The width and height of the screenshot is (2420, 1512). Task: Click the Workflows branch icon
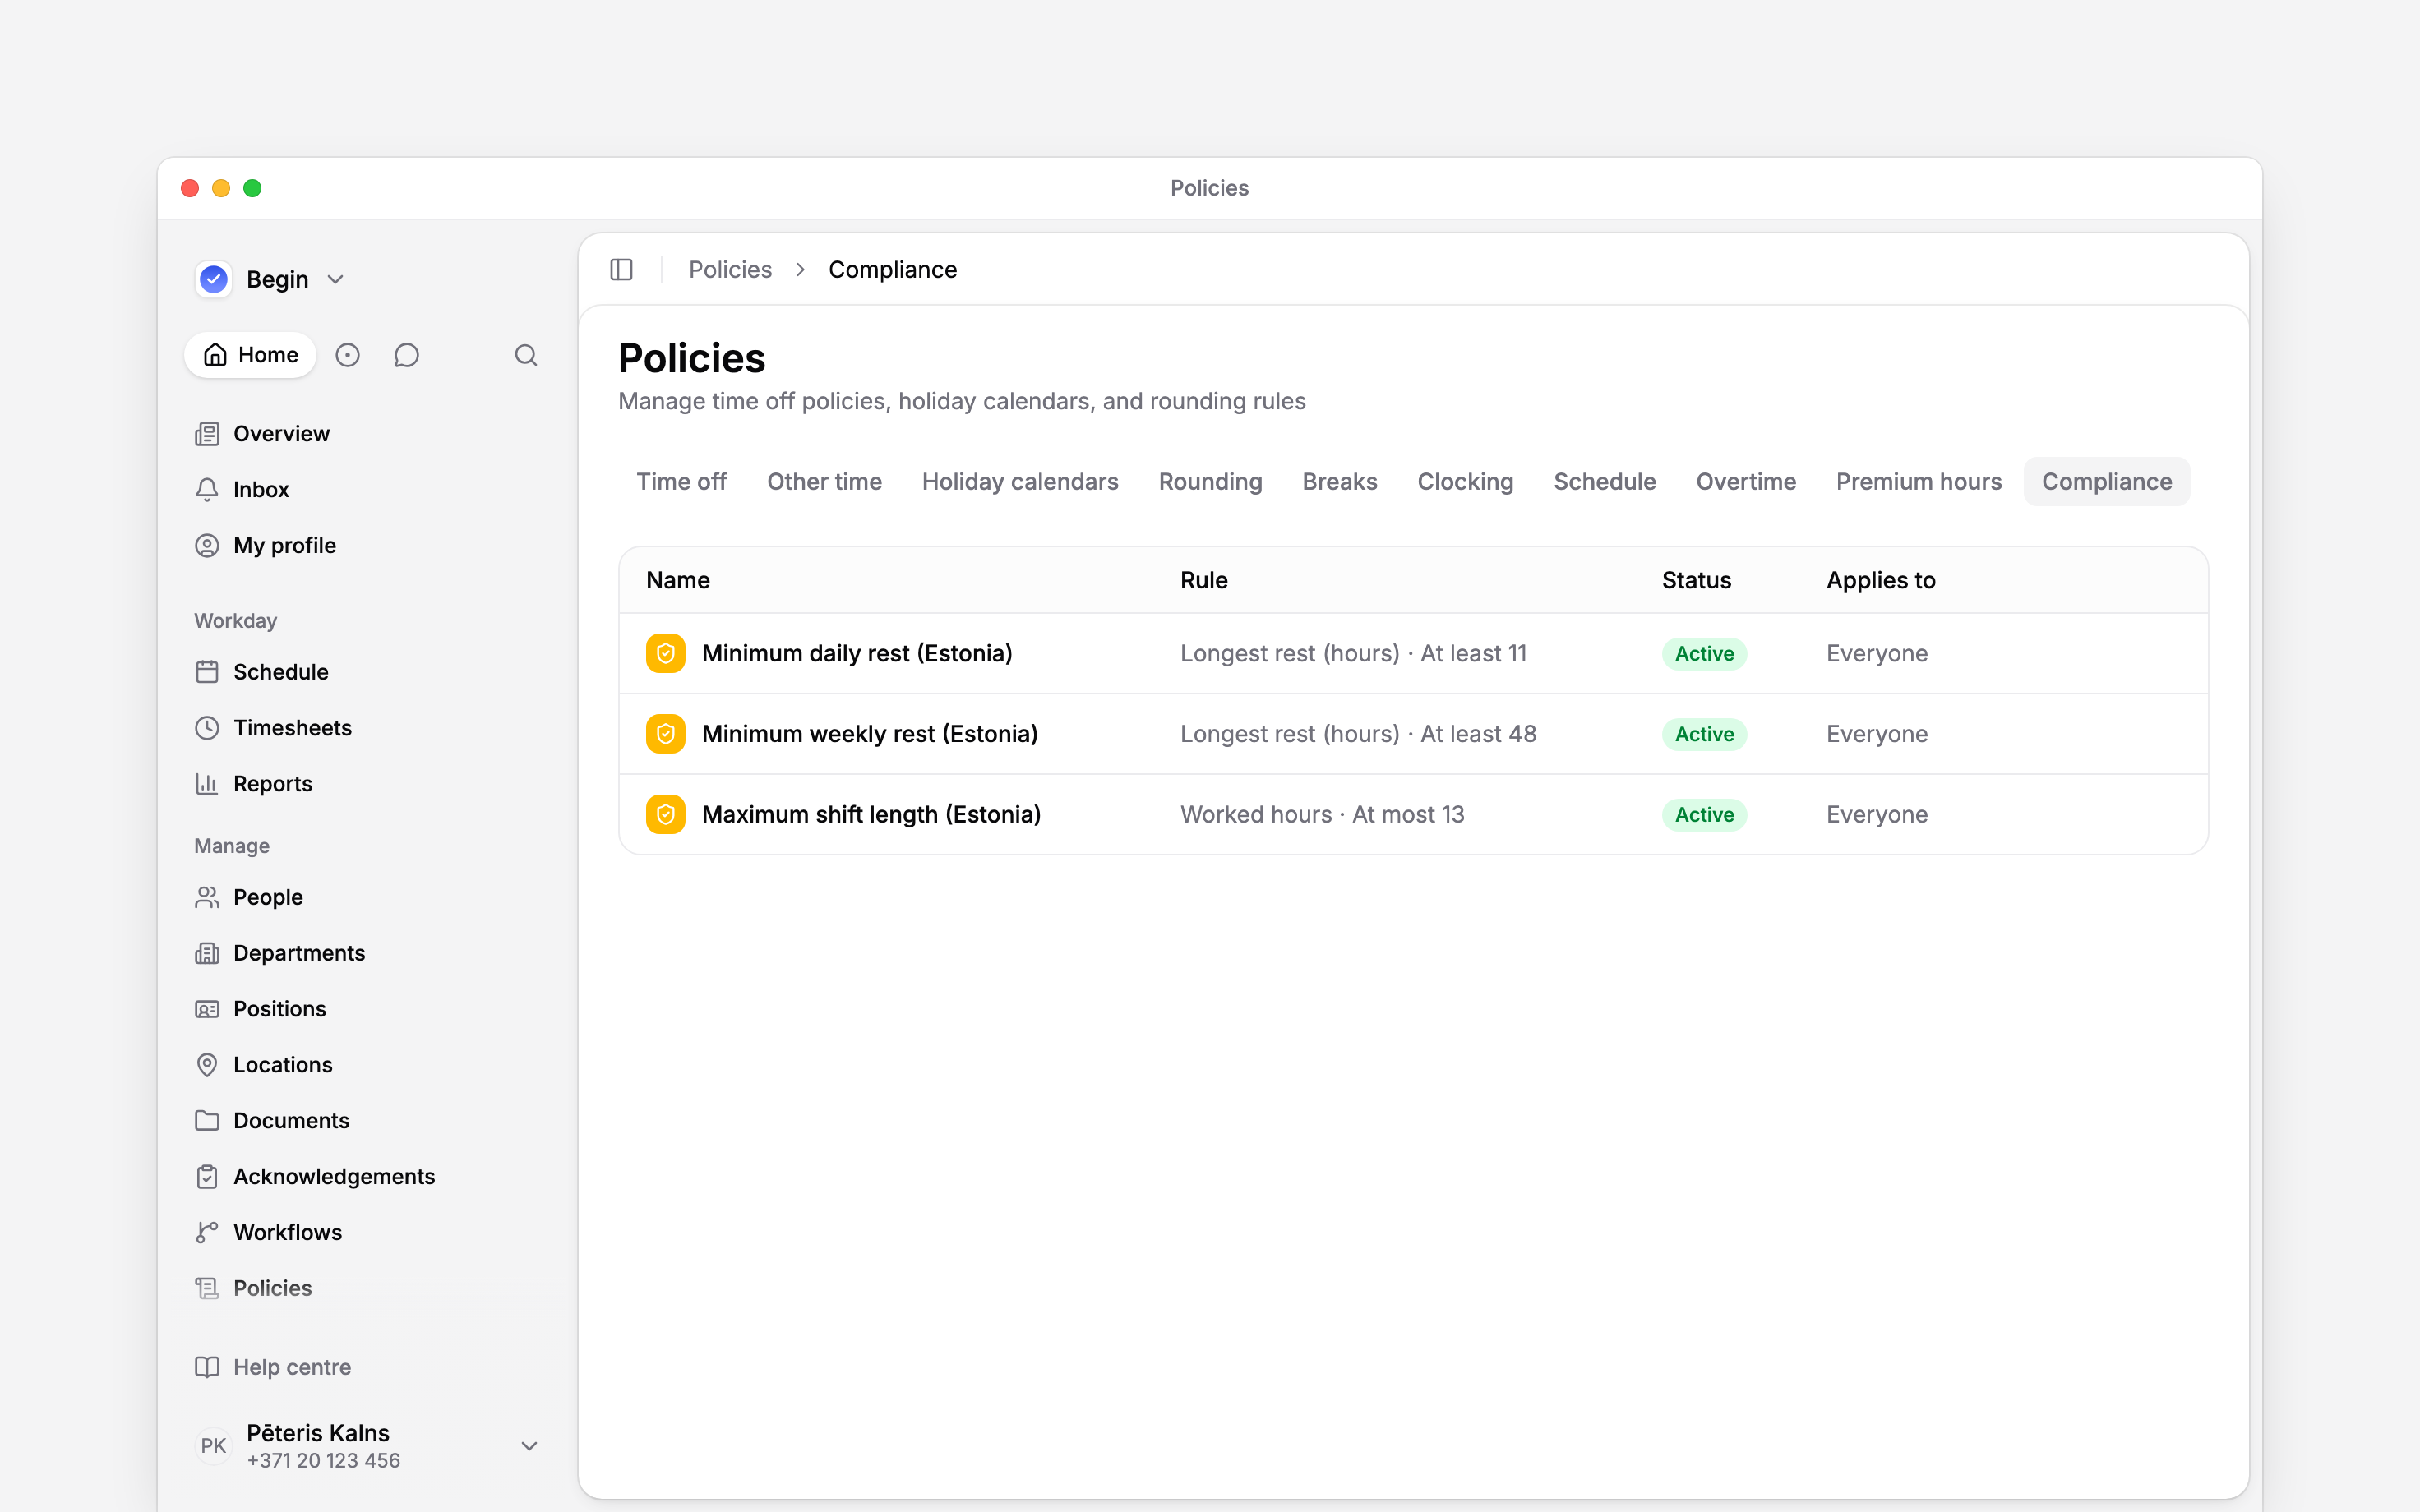(207, 1232)
